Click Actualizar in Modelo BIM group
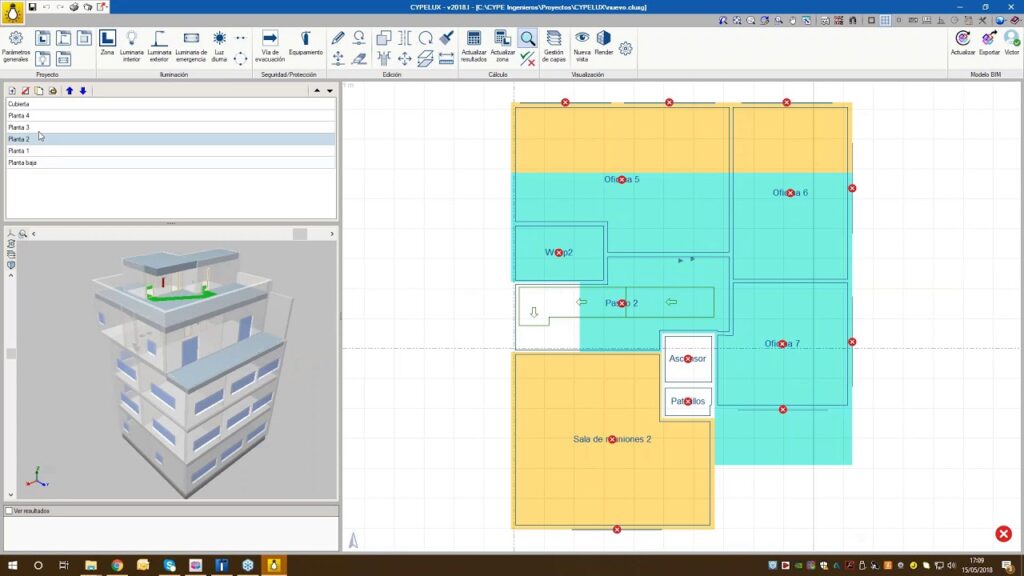This screenshot has width=1024, height=576. [x=962, y=43]
